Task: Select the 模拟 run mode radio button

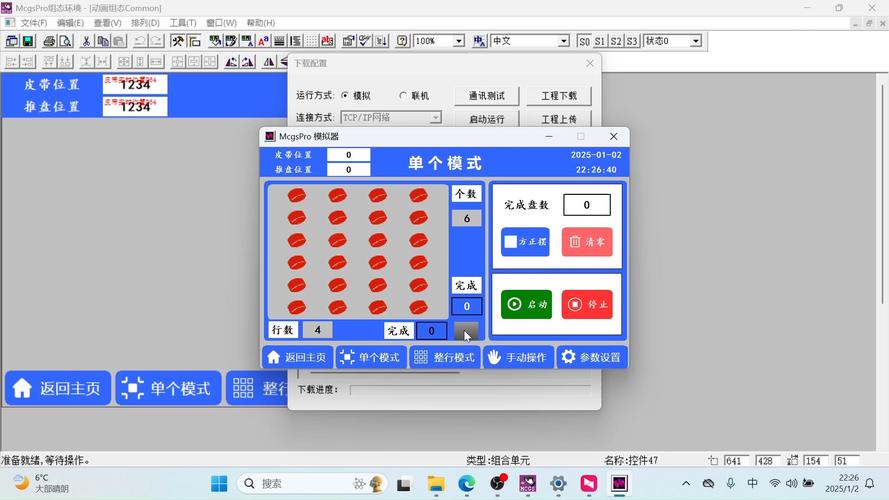Action: click(345, 96)
